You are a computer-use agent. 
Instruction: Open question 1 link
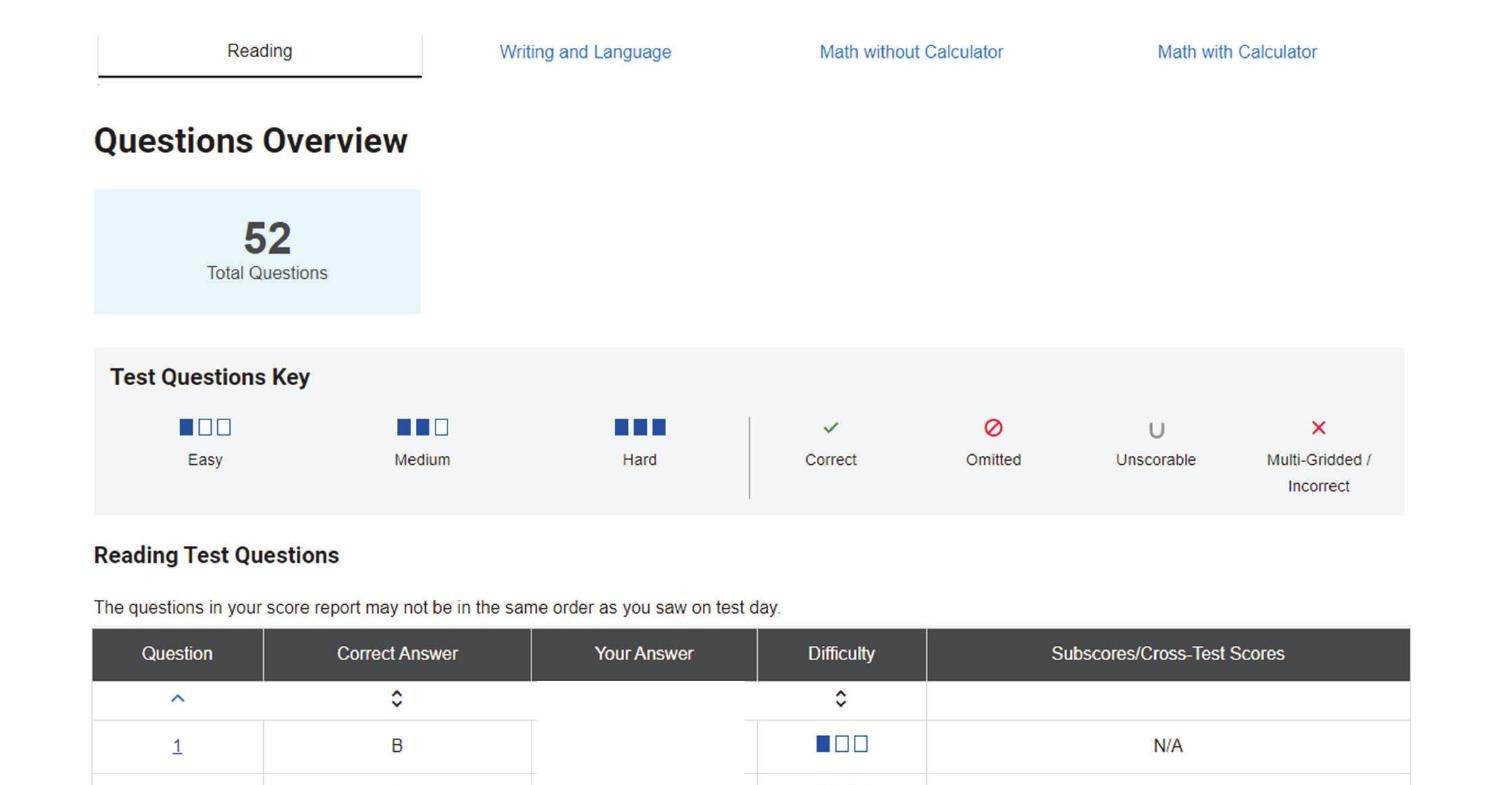(x=177, y=746)
